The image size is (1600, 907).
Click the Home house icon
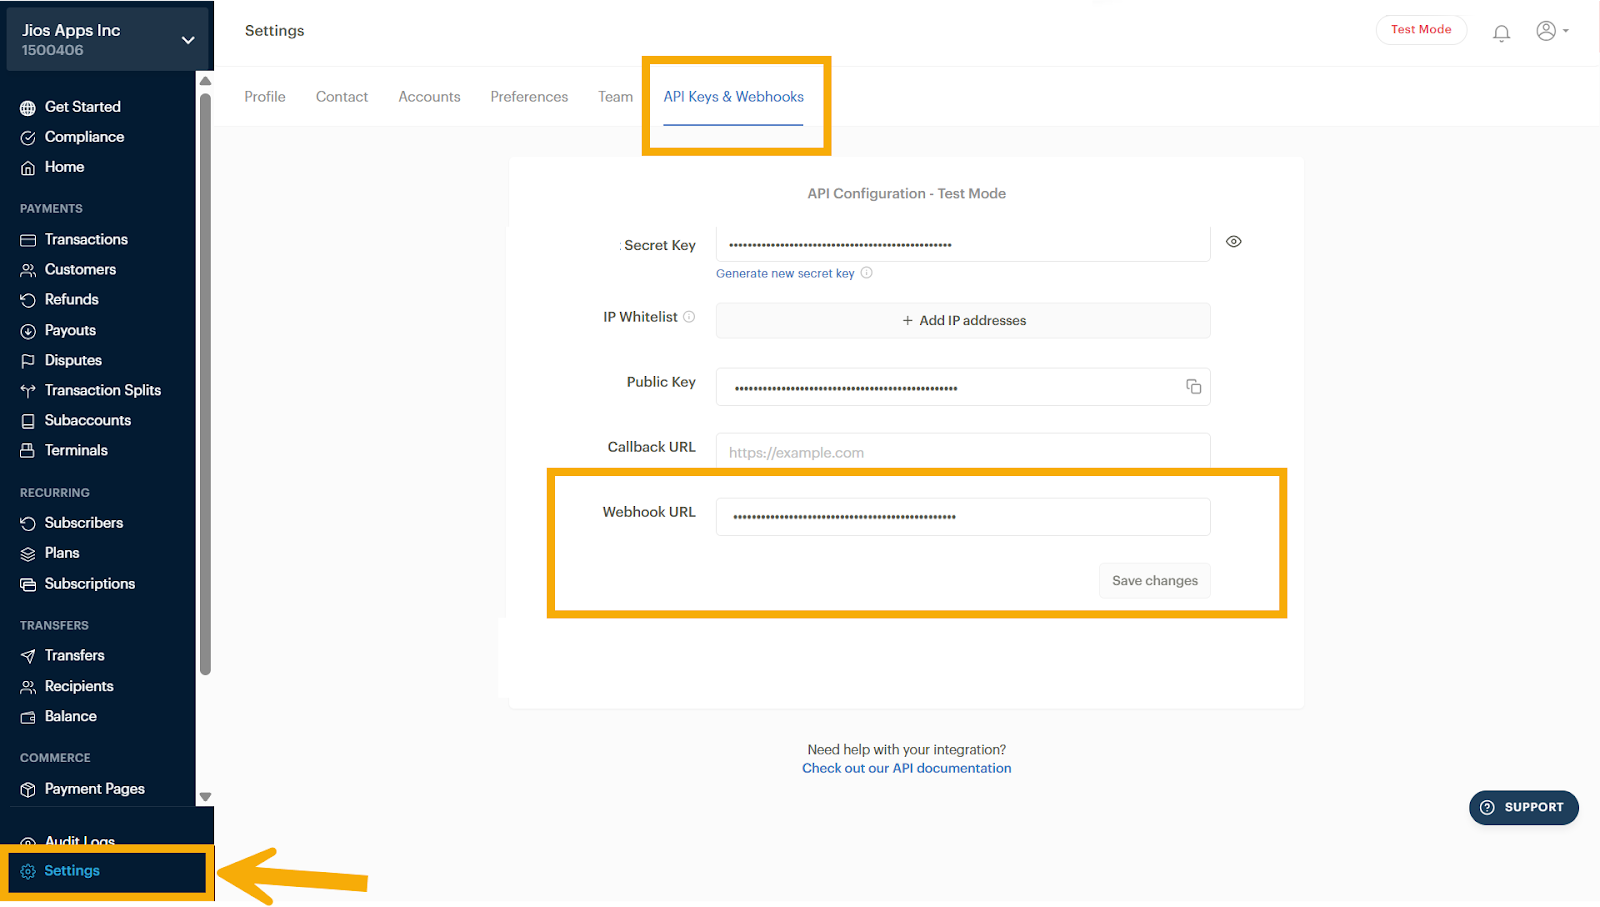tap(28, 168)
